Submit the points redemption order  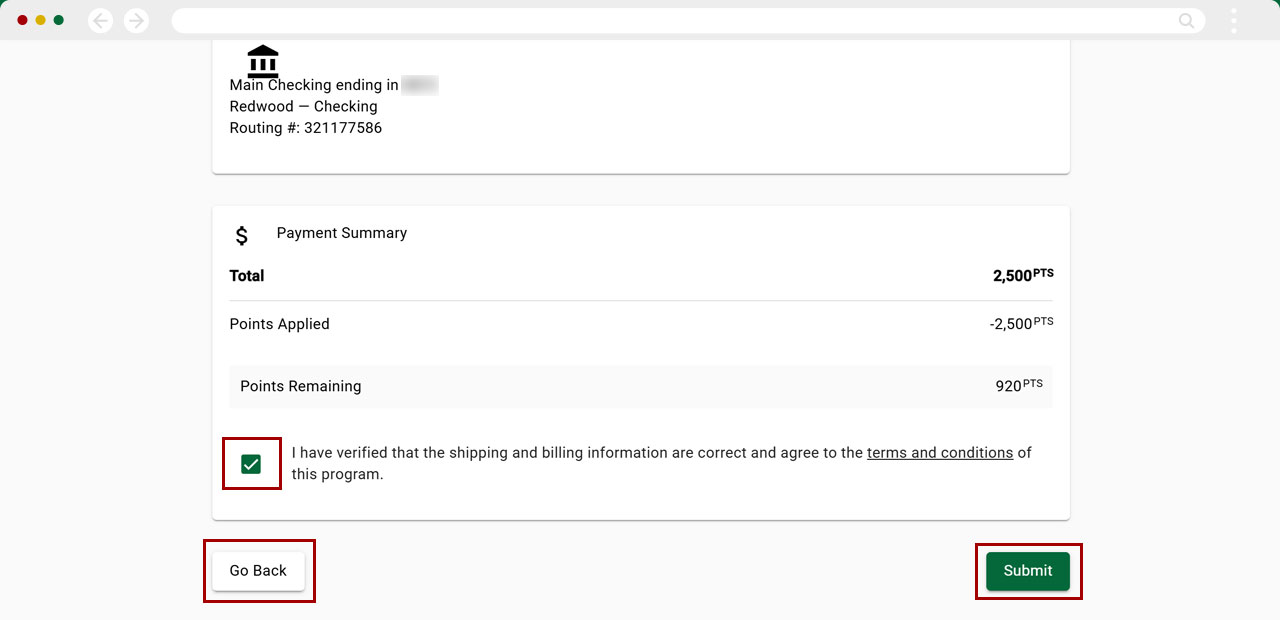tap(1027, 571)
